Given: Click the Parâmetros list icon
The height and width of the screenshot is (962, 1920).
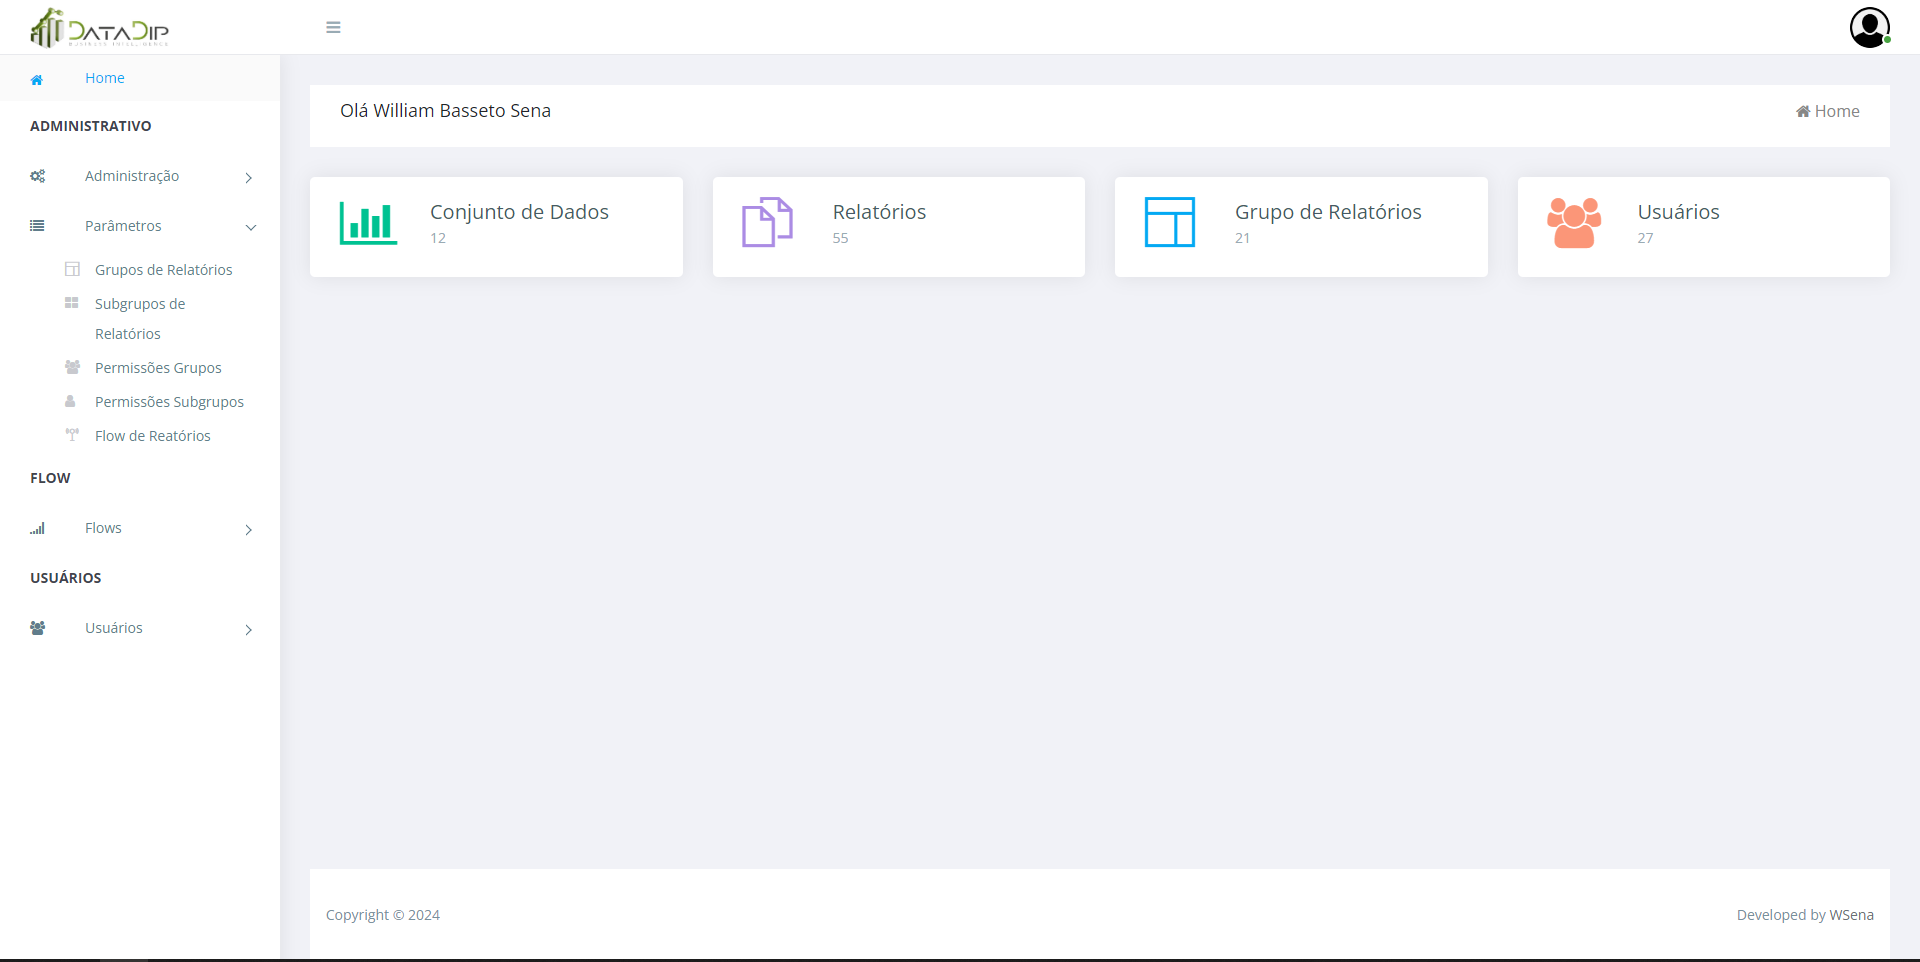Looking at the screenshot, I should (37, 226).
